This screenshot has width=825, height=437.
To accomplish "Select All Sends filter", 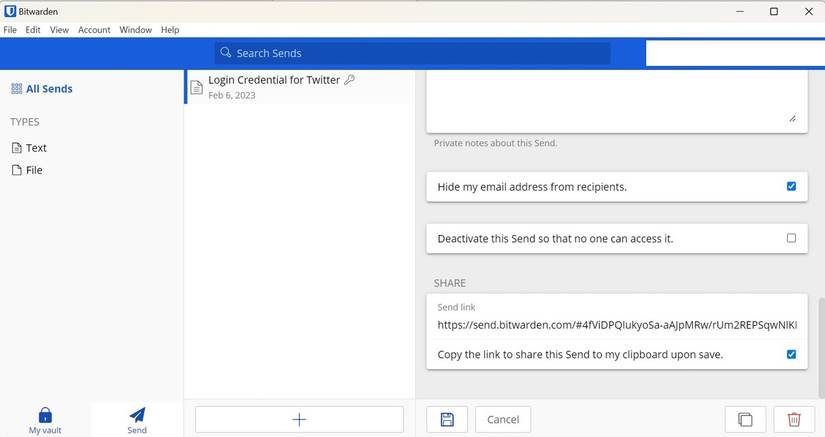I will (49, 89).
